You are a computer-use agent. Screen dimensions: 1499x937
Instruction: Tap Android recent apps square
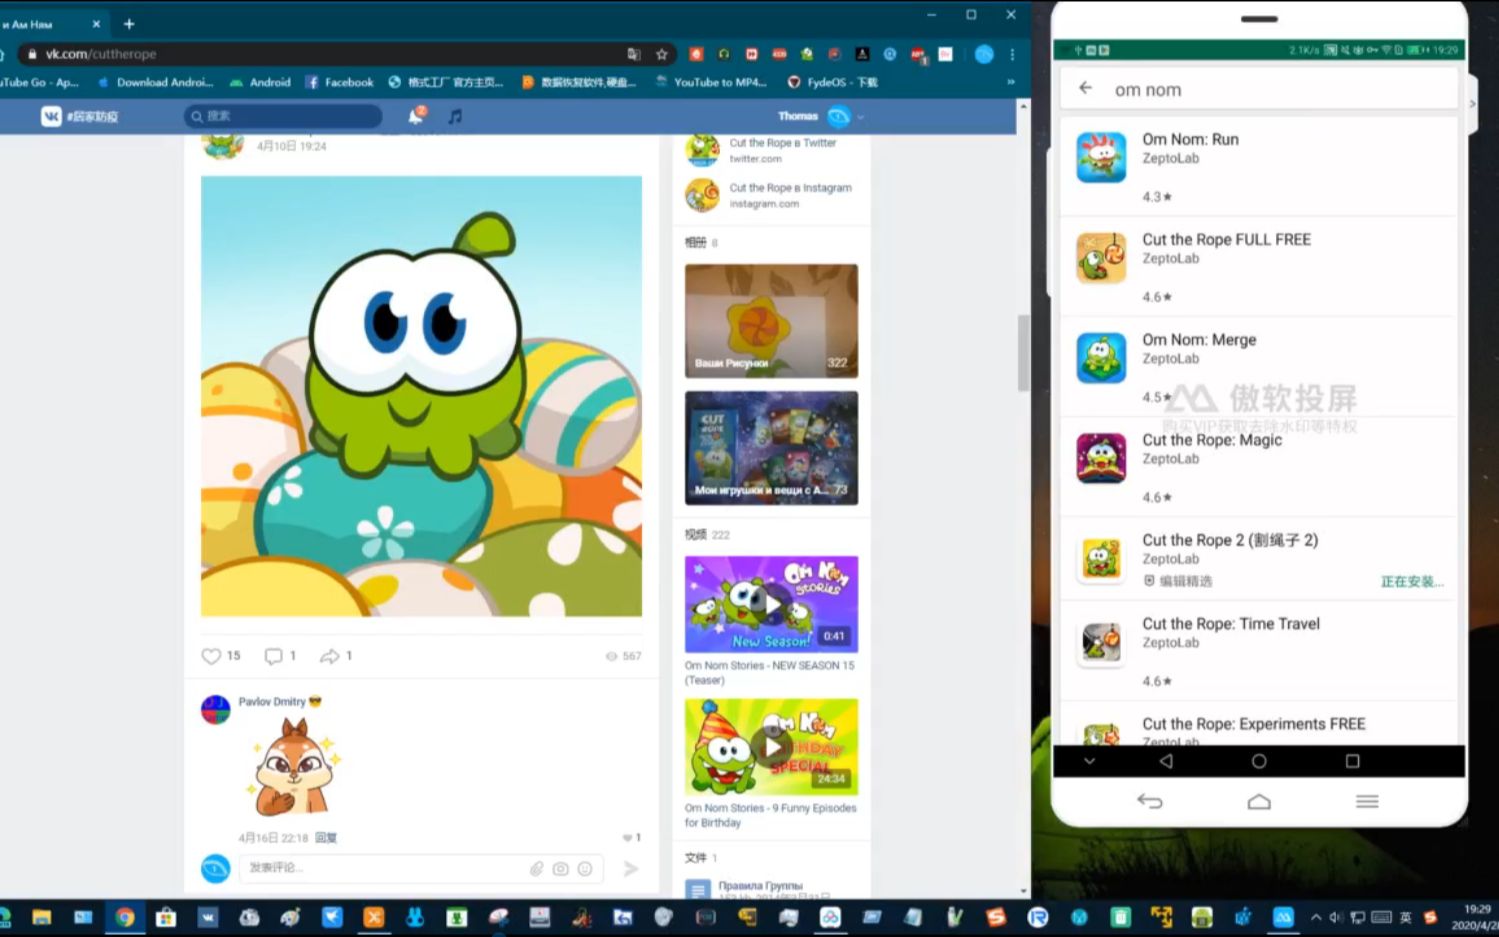coord(1352,761)
